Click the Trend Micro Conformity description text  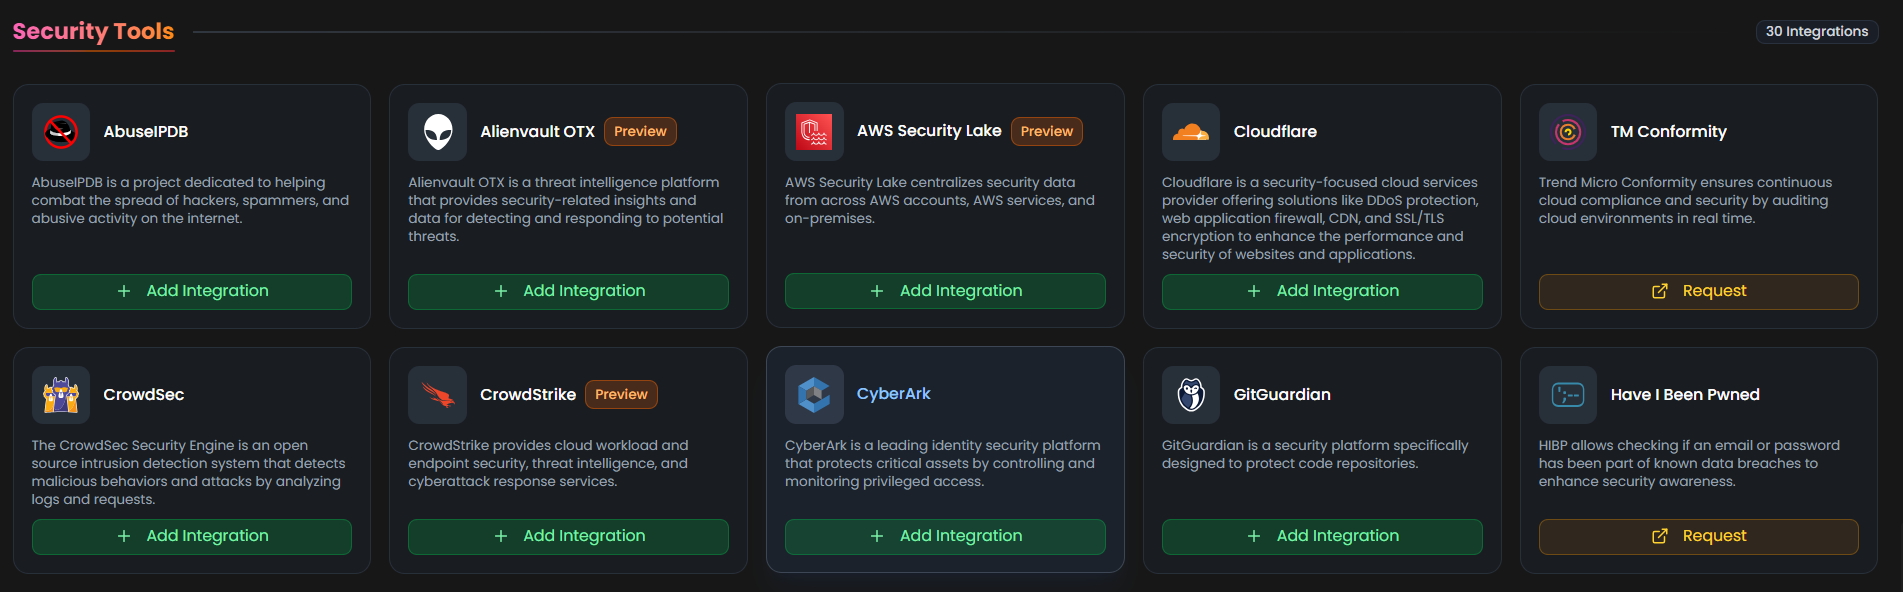point(1686,201)
